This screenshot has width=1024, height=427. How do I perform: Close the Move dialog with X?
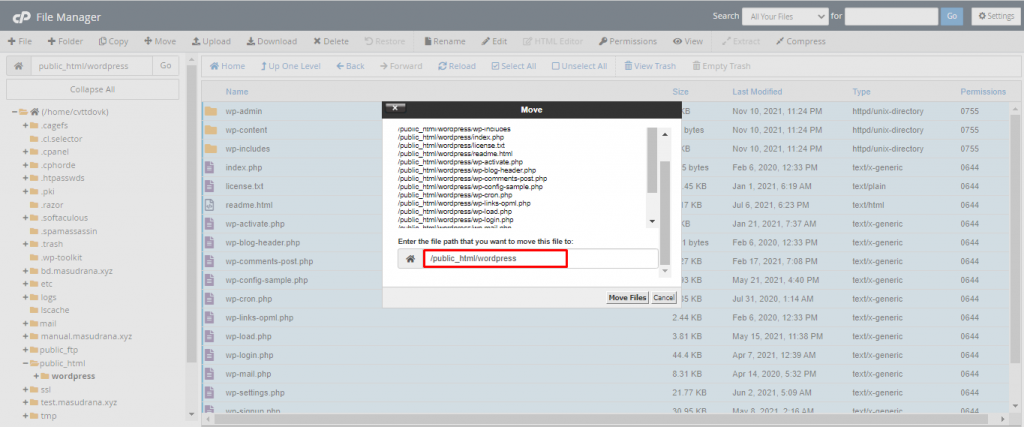(395, 108)
